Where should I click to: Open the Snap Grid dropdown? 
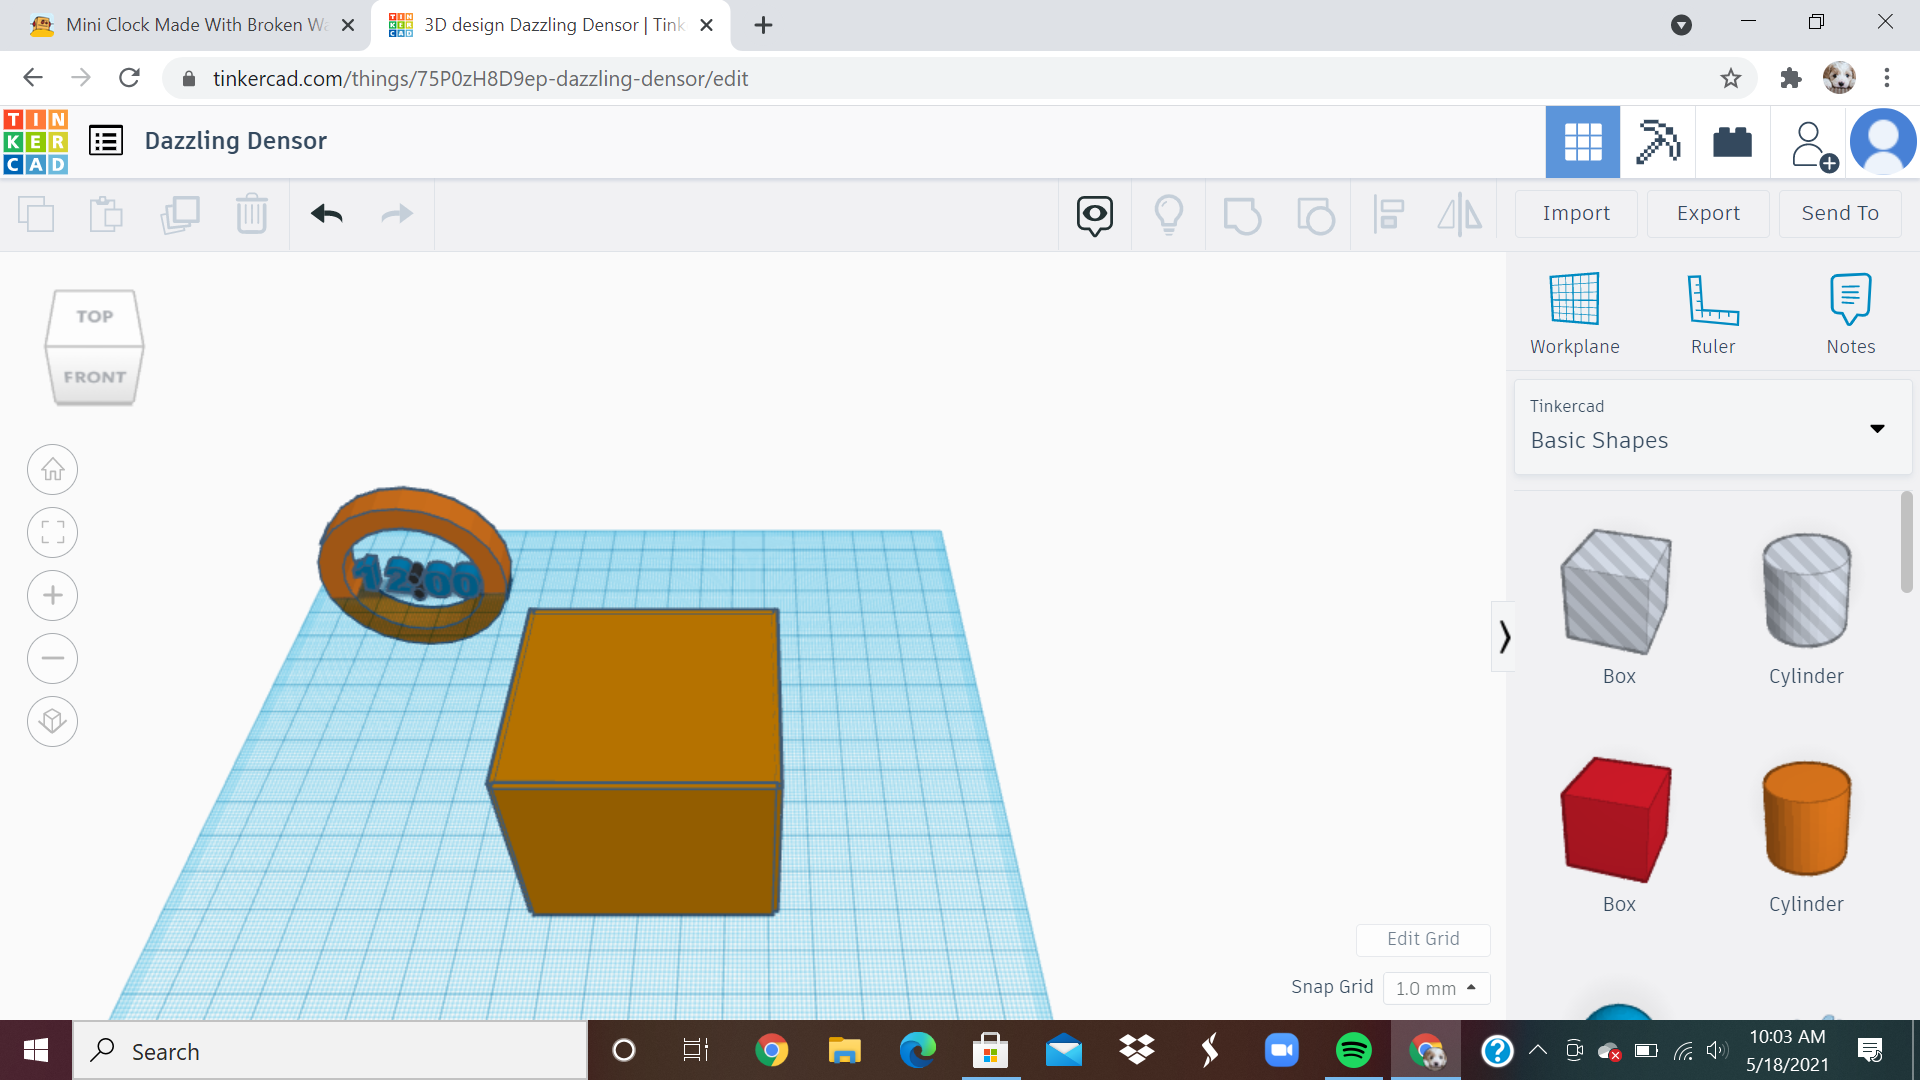(x=1437, y=988)
